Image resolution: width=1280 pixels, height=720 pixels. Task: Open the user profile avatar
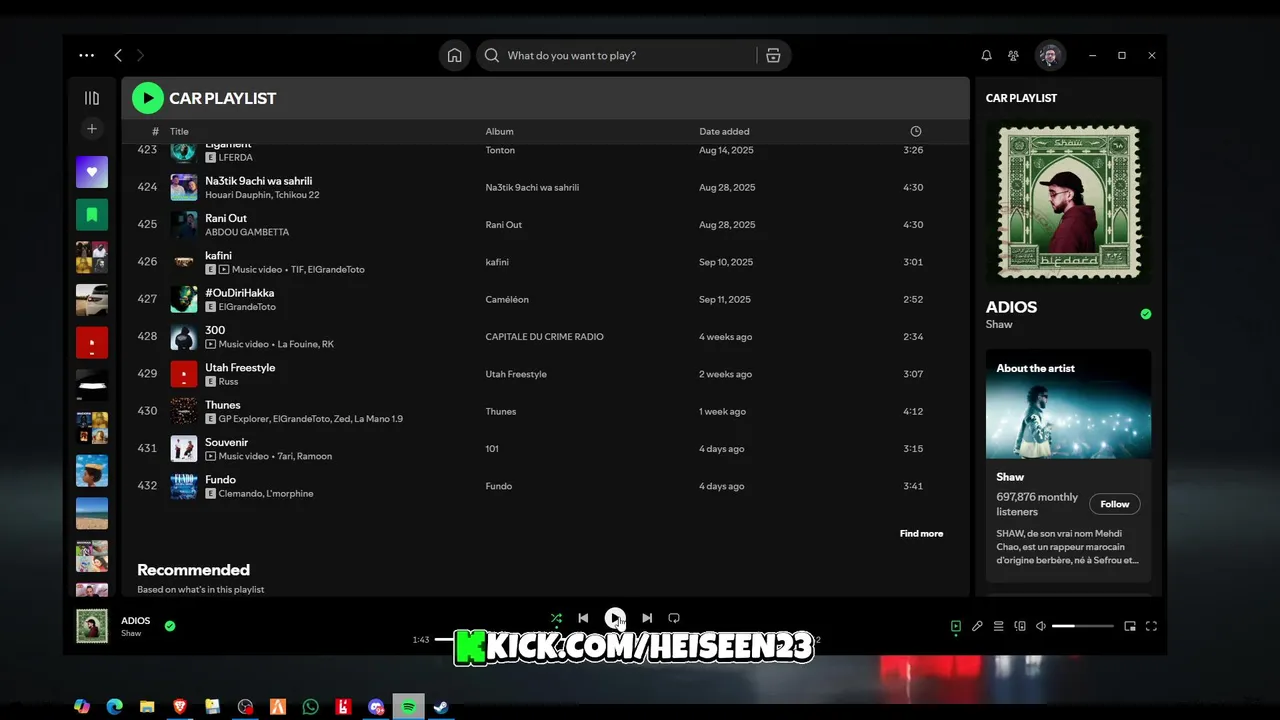click(1049, 56)
